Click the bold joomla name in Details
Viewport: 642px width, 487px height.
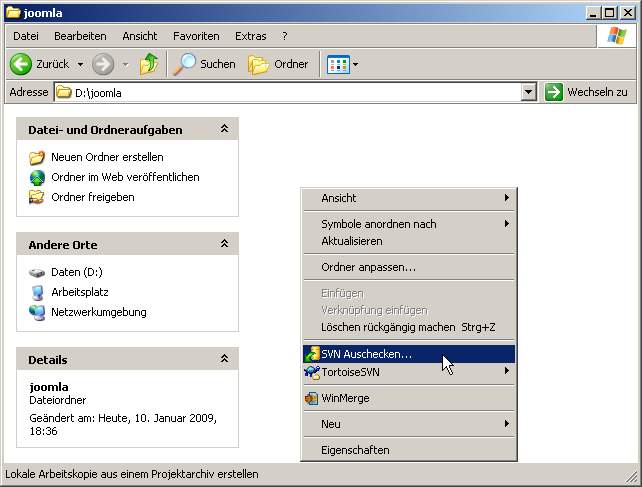tap(49, 387)
